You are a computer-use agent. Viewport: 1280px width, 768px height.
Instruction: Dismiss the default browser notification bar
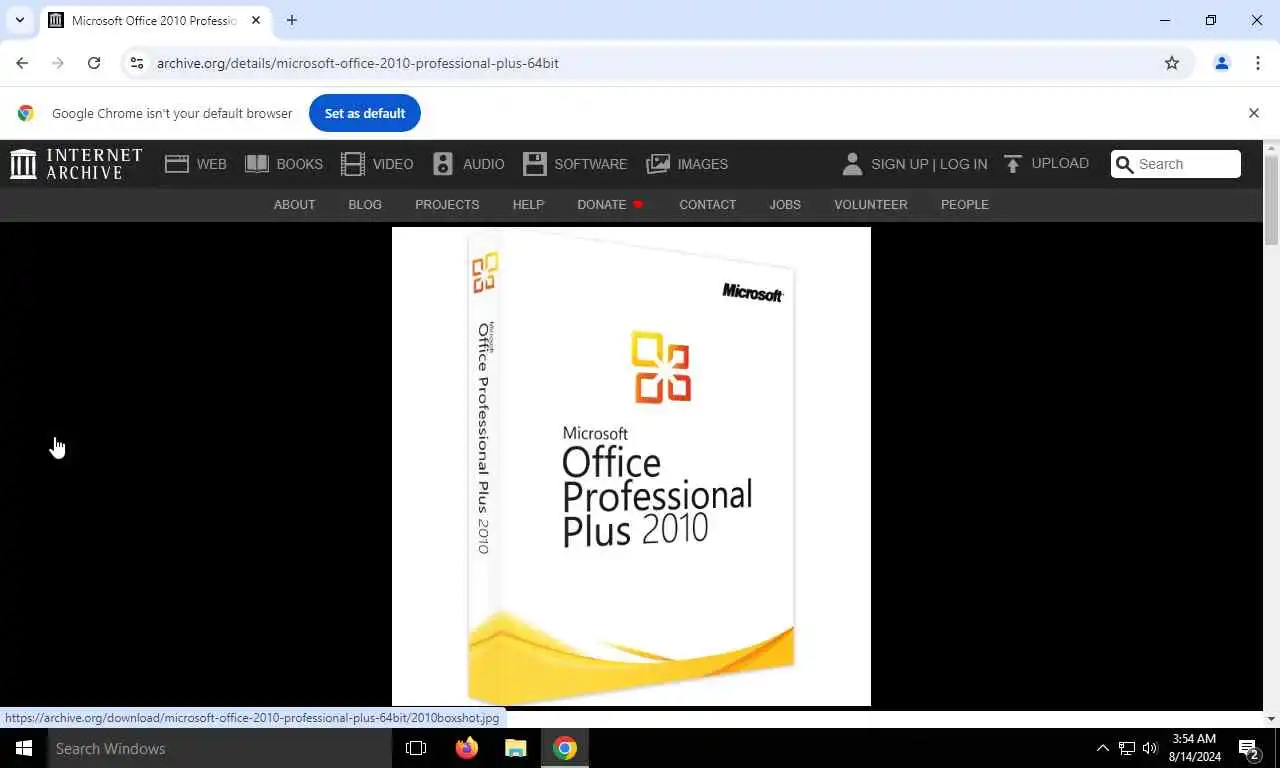click(1253, 113)
